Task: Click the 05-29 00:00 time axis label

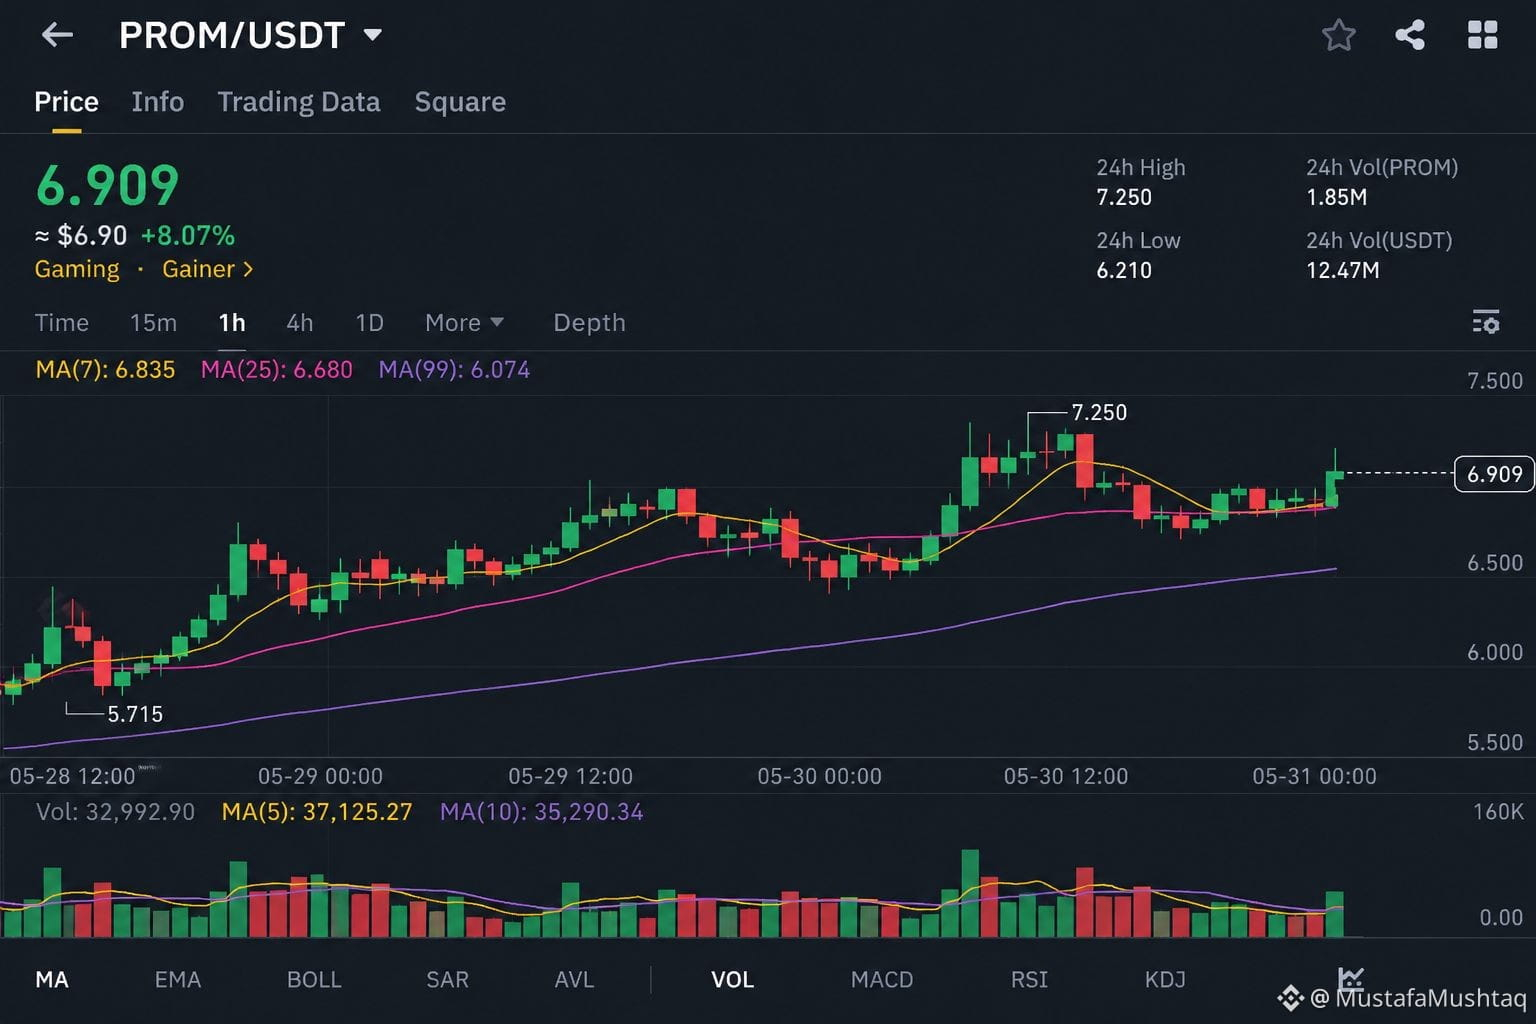Action: point(320,776)
